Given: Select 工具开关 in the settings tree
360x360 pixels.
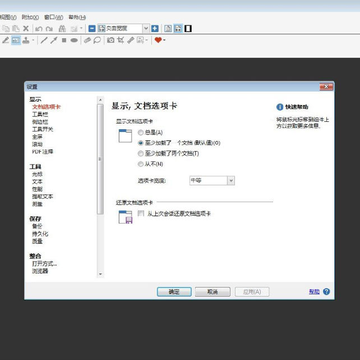Looking at the screenshot, I should click(43, 129).
